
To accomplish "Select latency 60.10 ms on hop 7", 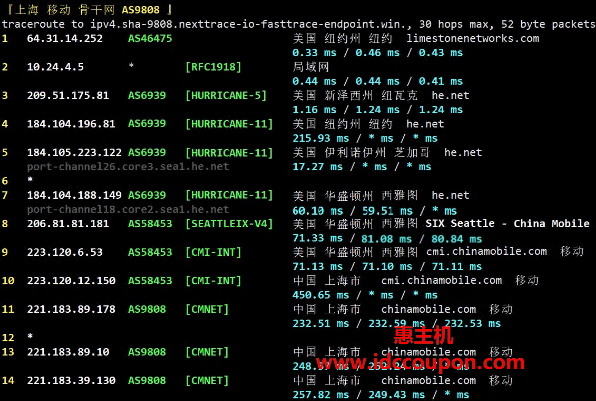I will (x=317, y=211).
